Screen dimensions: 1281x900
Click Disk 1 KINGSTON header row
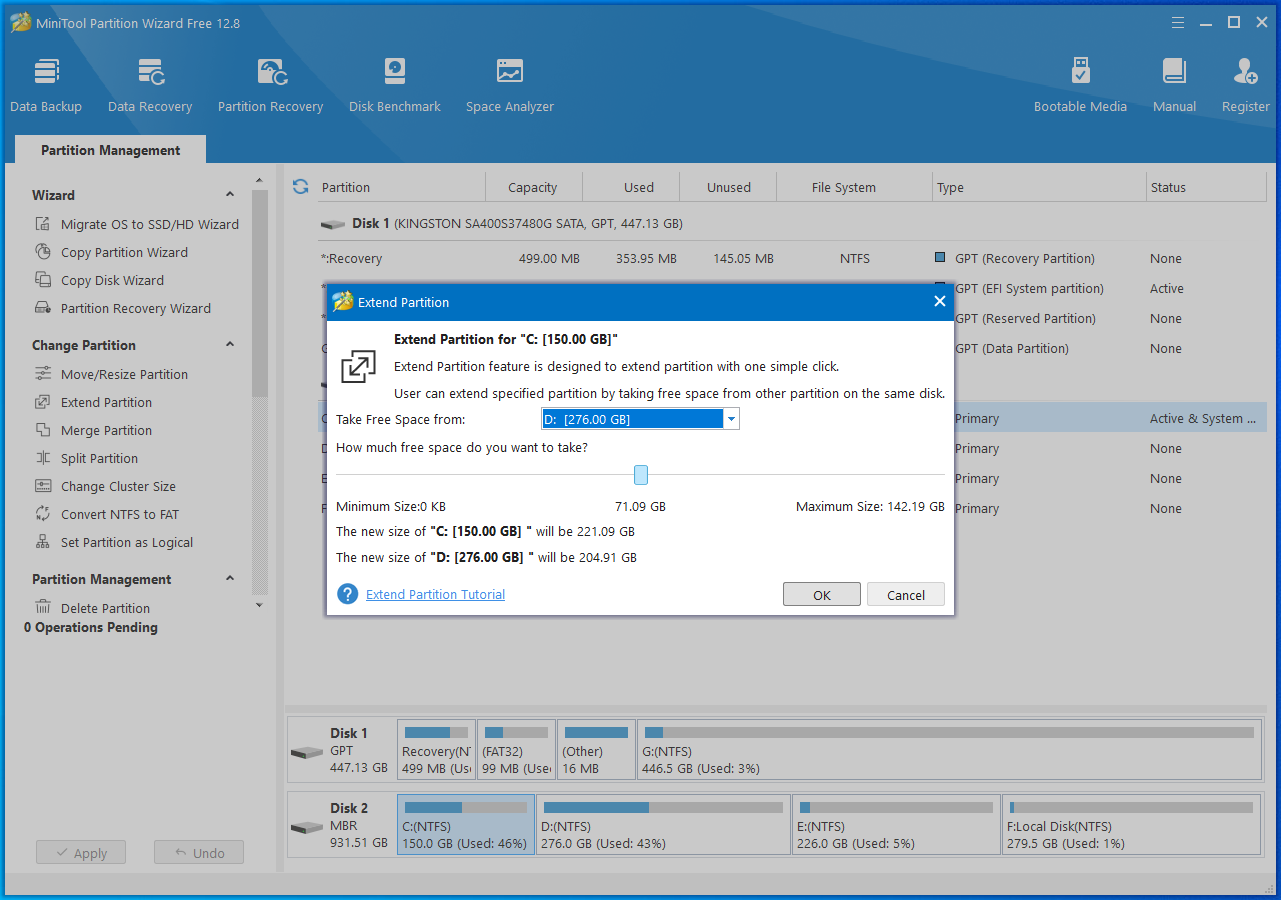click(792, 224)
